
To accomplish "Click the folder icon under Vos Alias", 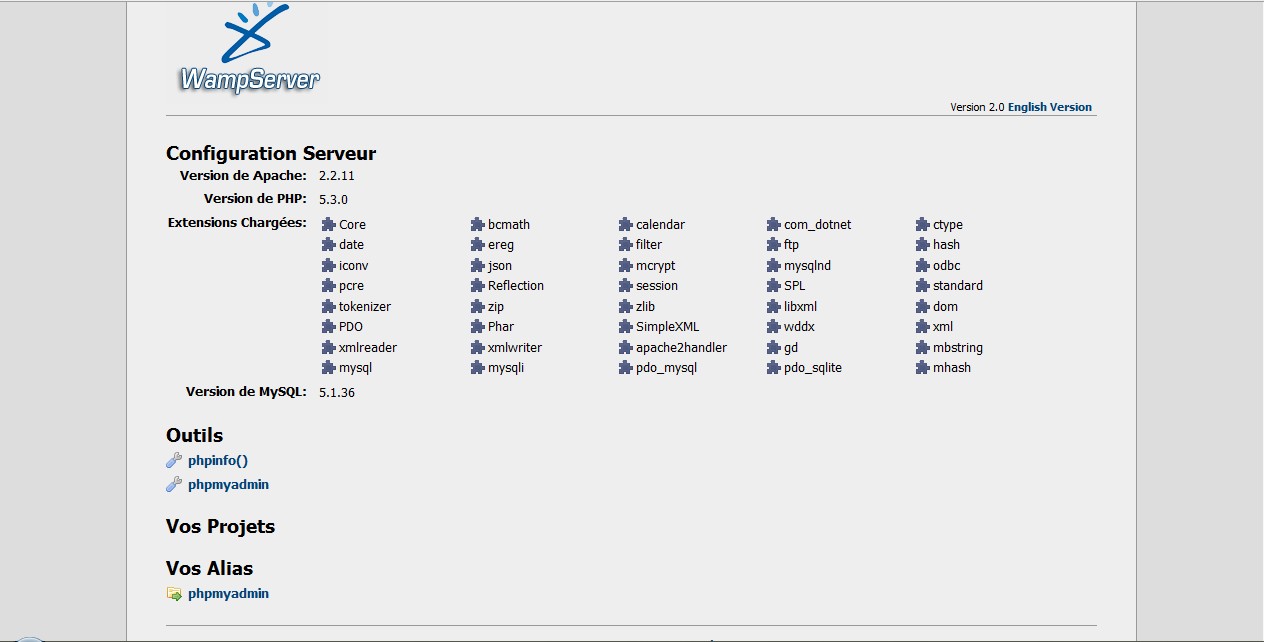I will click(x=174, y=594).
